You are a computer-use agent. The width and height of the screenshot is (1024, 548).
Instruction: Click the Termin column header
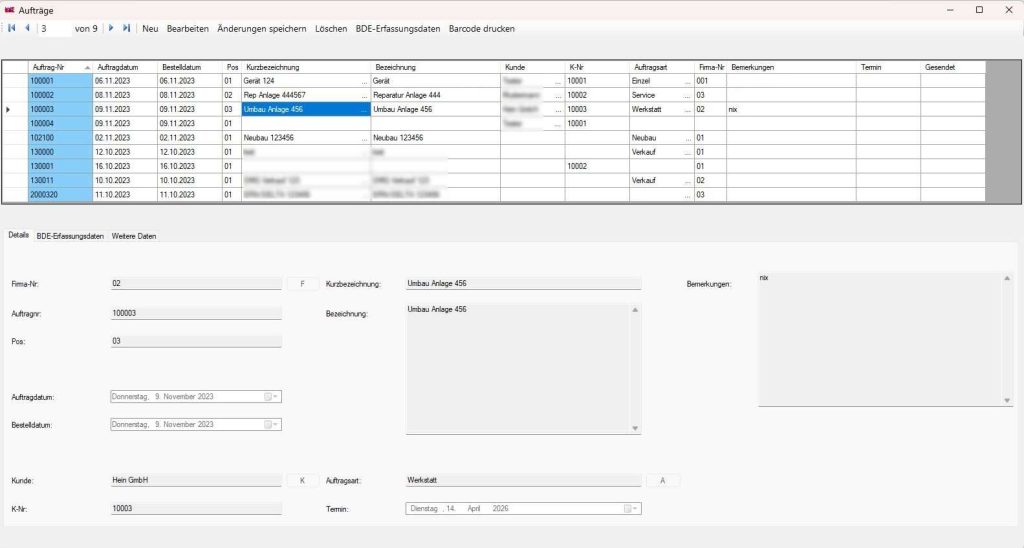point(889,67)
